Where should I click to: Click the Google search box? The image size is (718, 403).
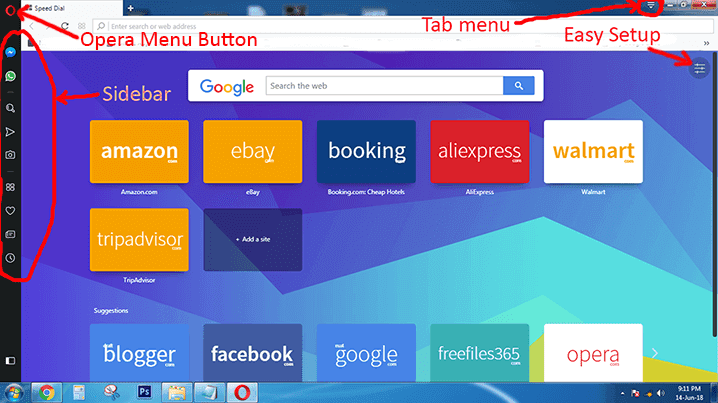coord(384,86)
